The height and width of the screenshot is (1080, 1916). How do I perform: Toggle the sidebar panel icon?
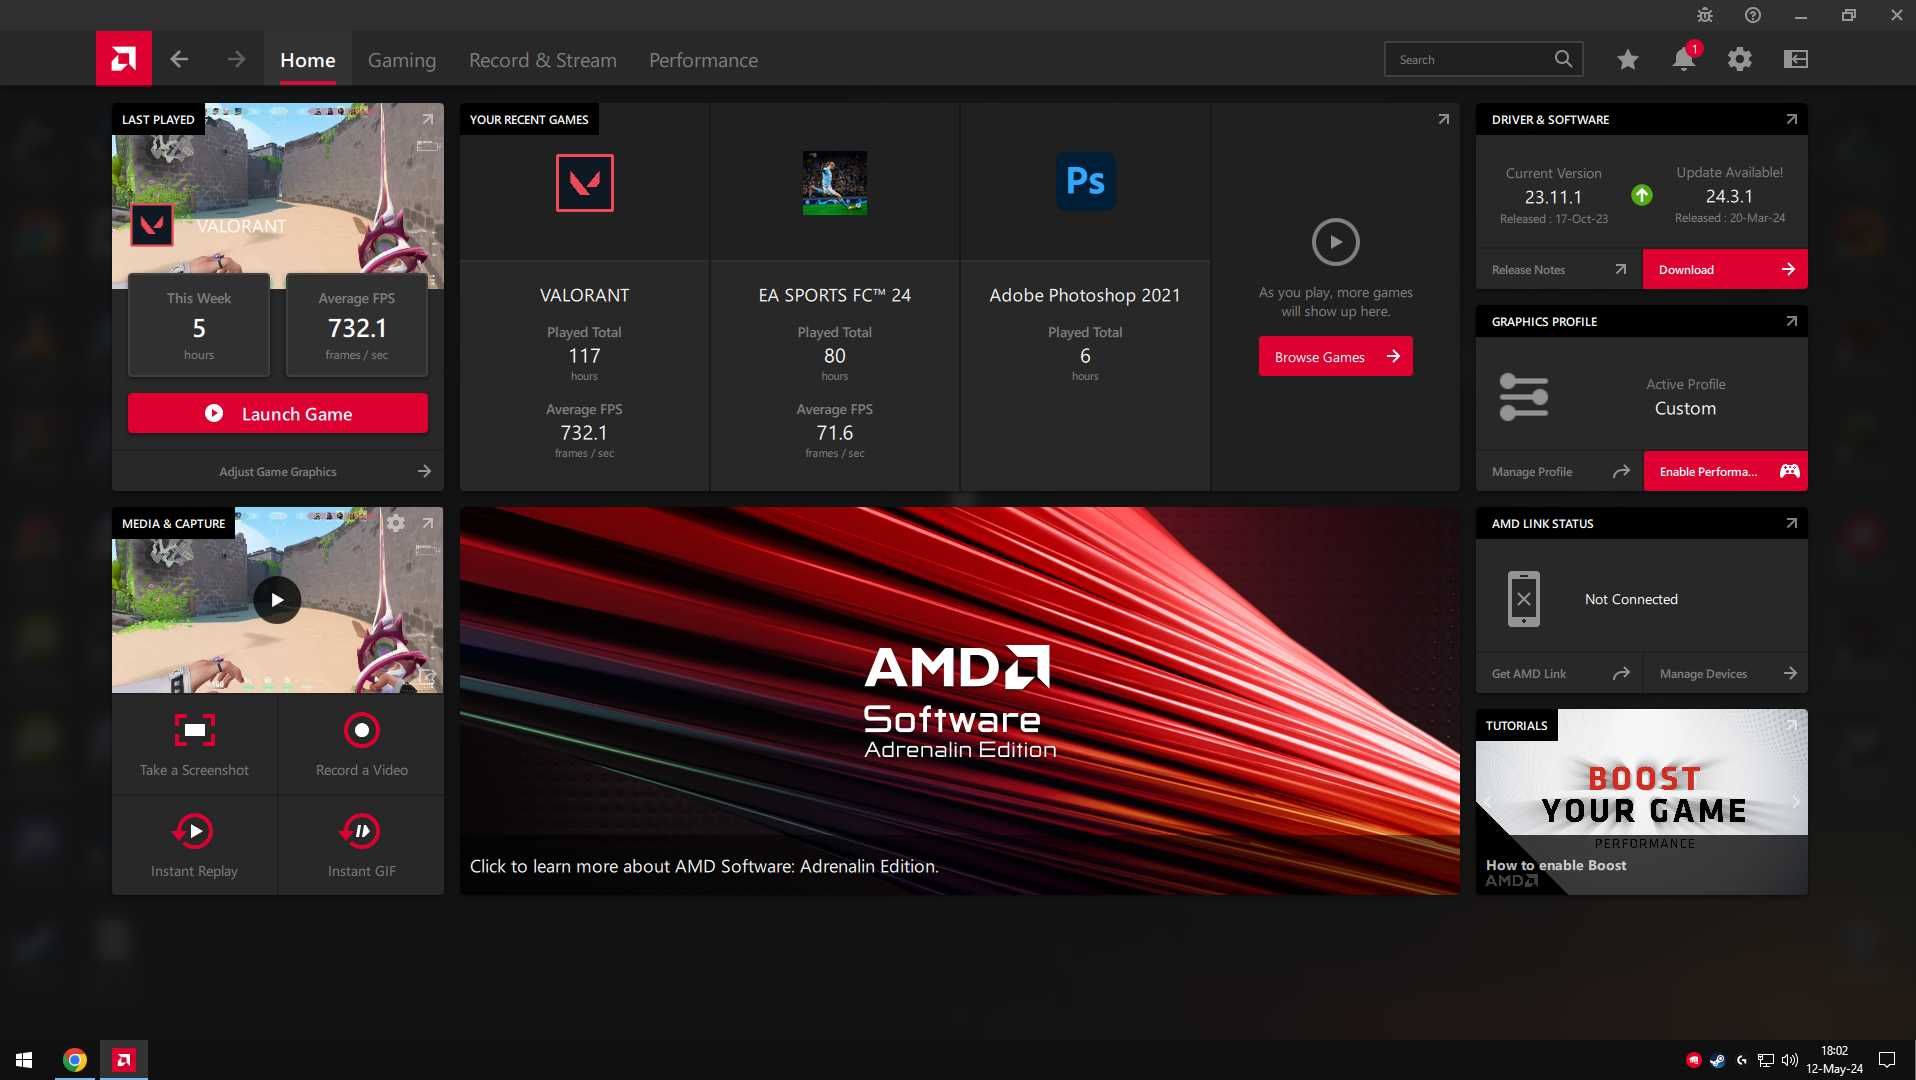pyautogui.click(x=1796, y=60)
